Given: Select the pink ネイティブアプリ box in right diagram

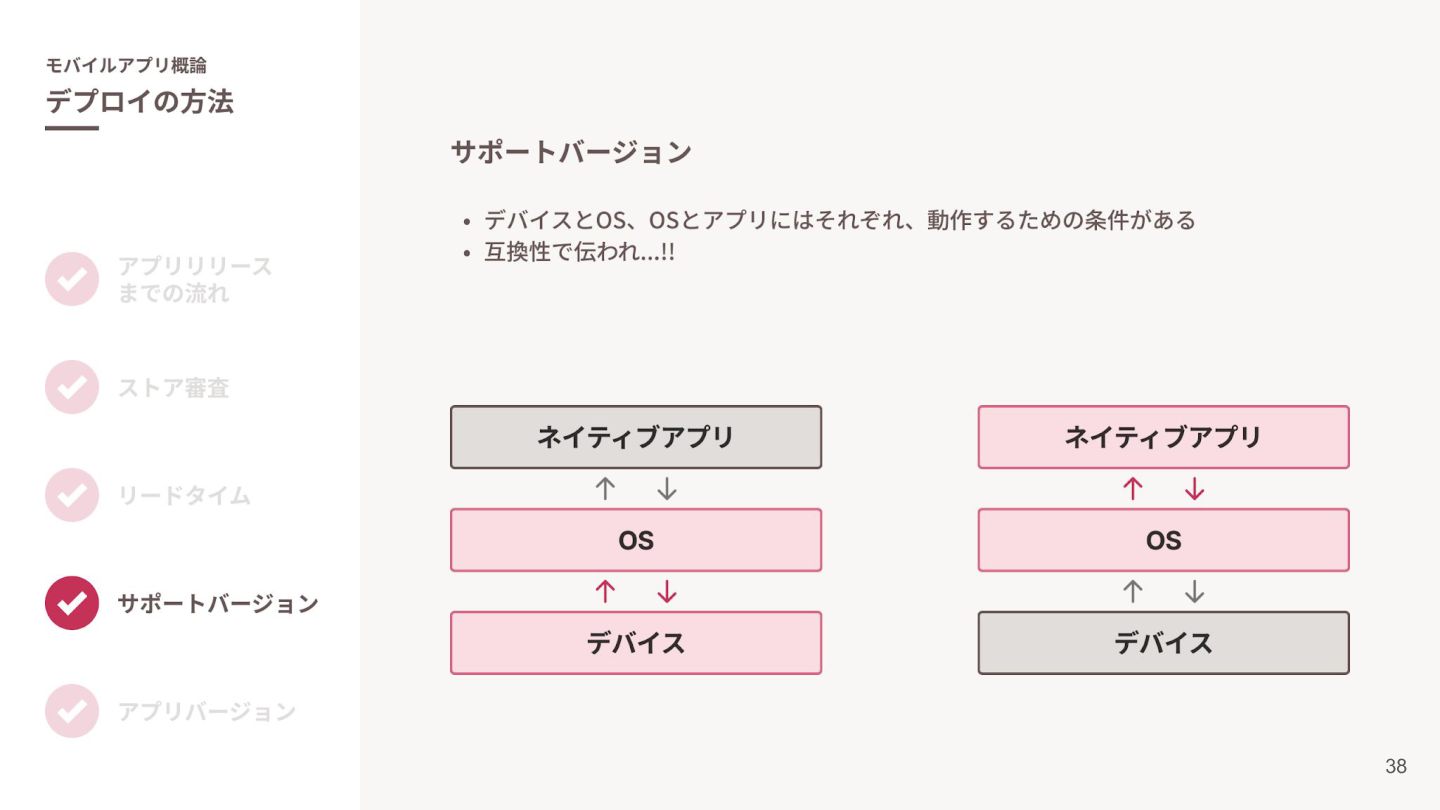Looking at the screenshot, I should [x=1164, y=437].
